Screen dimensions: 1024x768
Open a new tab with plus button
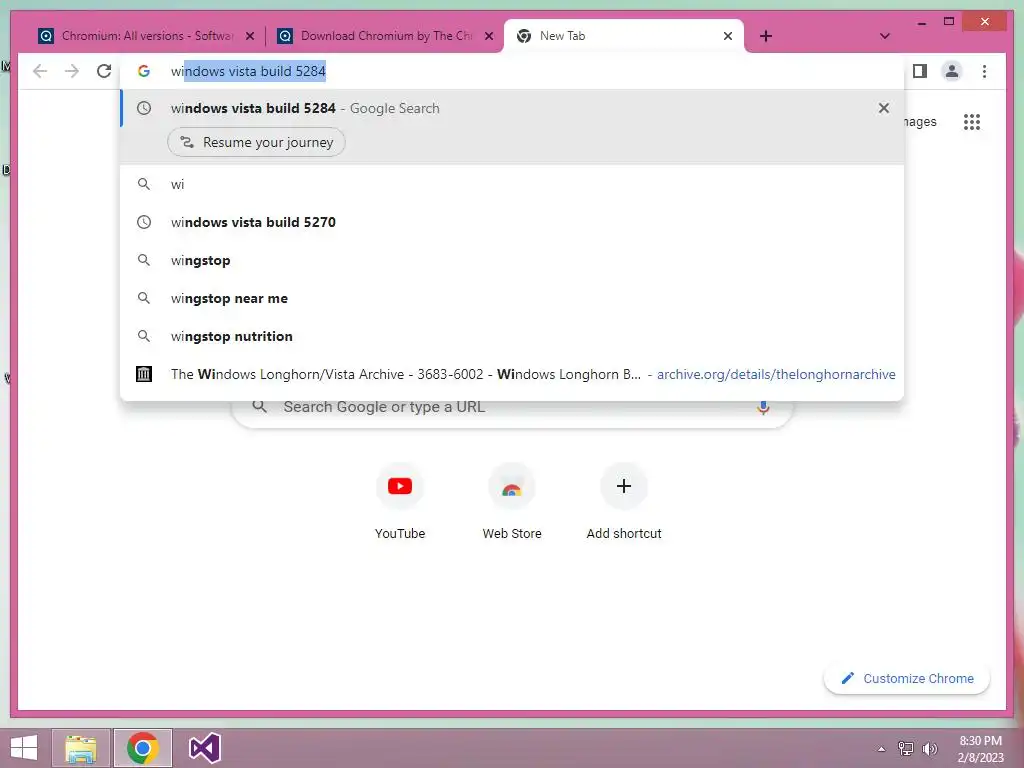(766, 36)
